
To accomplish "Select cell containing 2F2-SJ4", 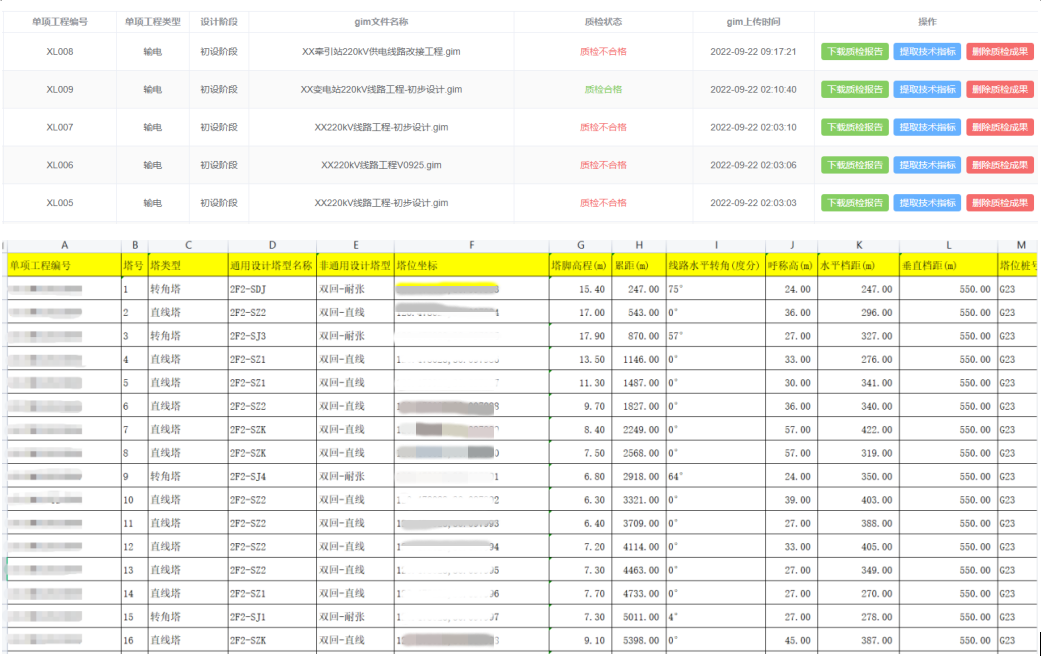I will (x=272, y=477).
